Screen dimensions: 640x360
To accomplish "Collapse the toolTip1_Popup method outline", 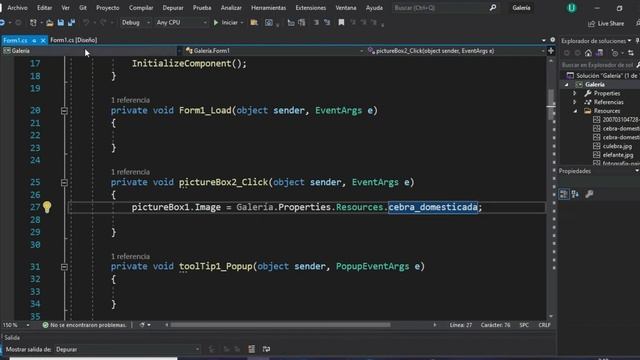I will (64, 267).
